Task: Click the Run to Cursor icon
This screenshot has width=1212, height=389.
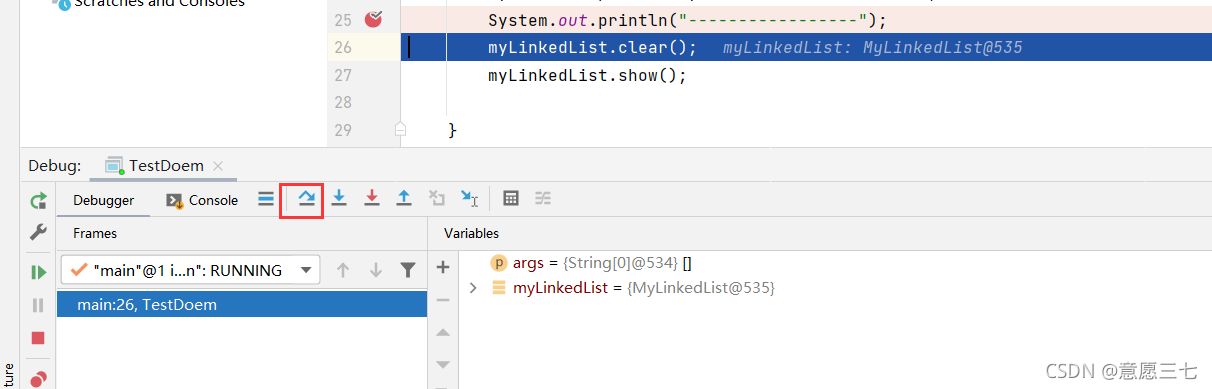Action: [x=469, y=199]
